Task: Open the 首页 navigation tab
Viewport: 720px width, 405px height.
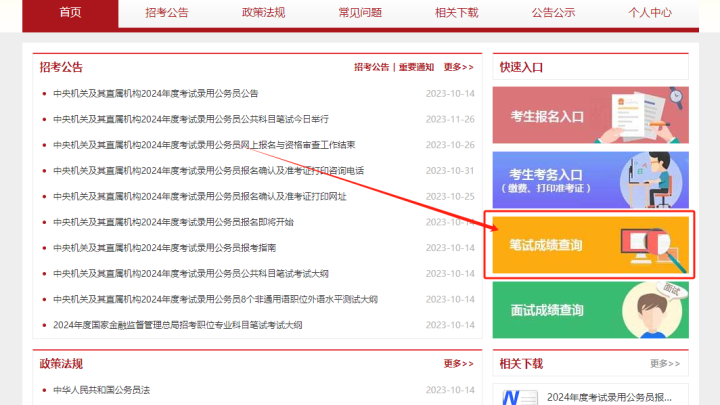Action: 70,13
